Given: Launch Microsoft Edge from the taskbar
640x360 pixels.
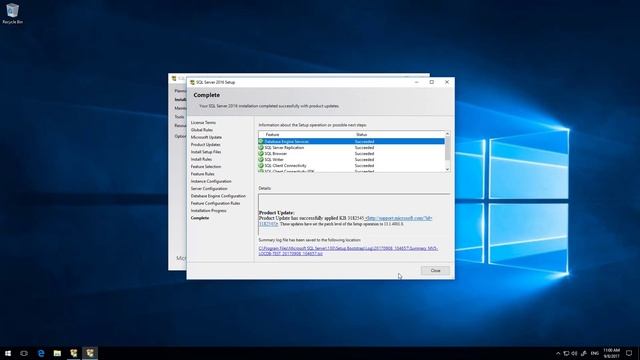Looking at the screenshot, I should tap(41, 353).
